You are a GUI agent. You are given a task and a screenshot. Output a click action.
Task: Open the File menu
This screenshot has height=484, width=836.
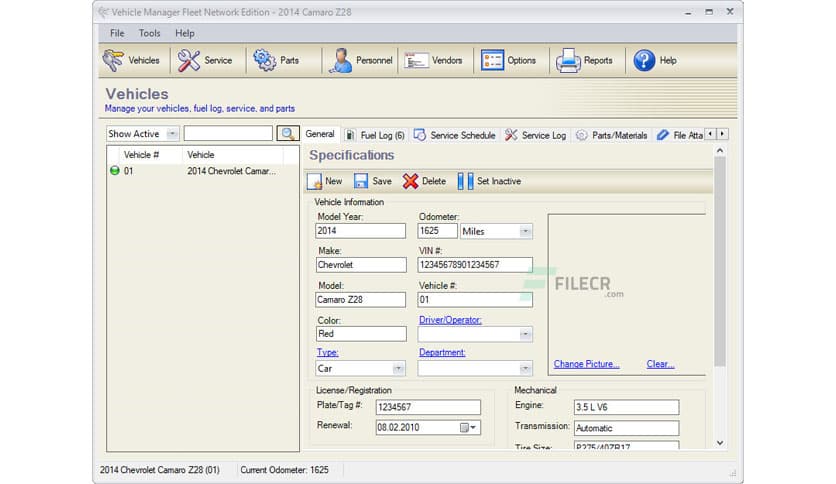click(117, 33)
